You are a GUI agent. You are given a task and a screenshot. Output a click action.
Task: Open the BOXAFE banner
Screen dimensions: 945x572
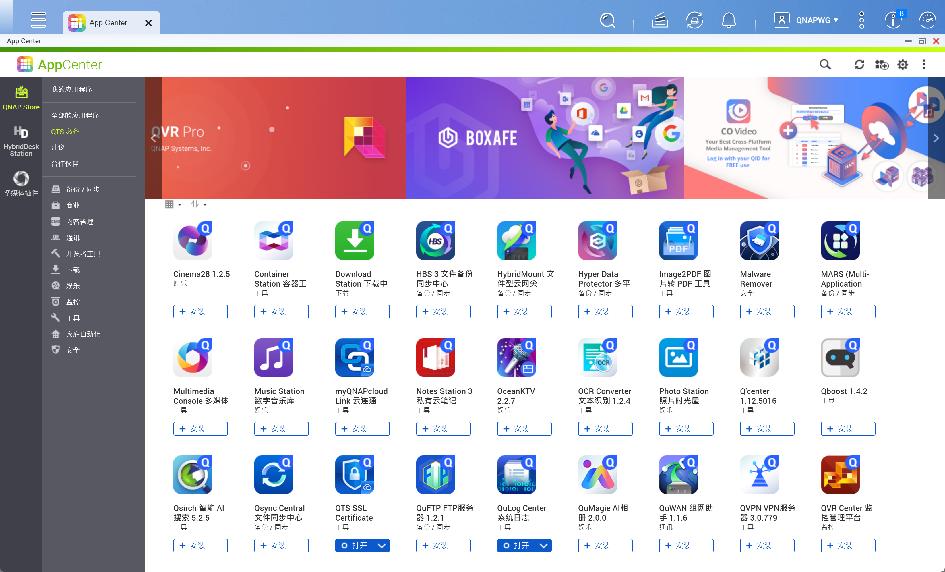[545, 137]
